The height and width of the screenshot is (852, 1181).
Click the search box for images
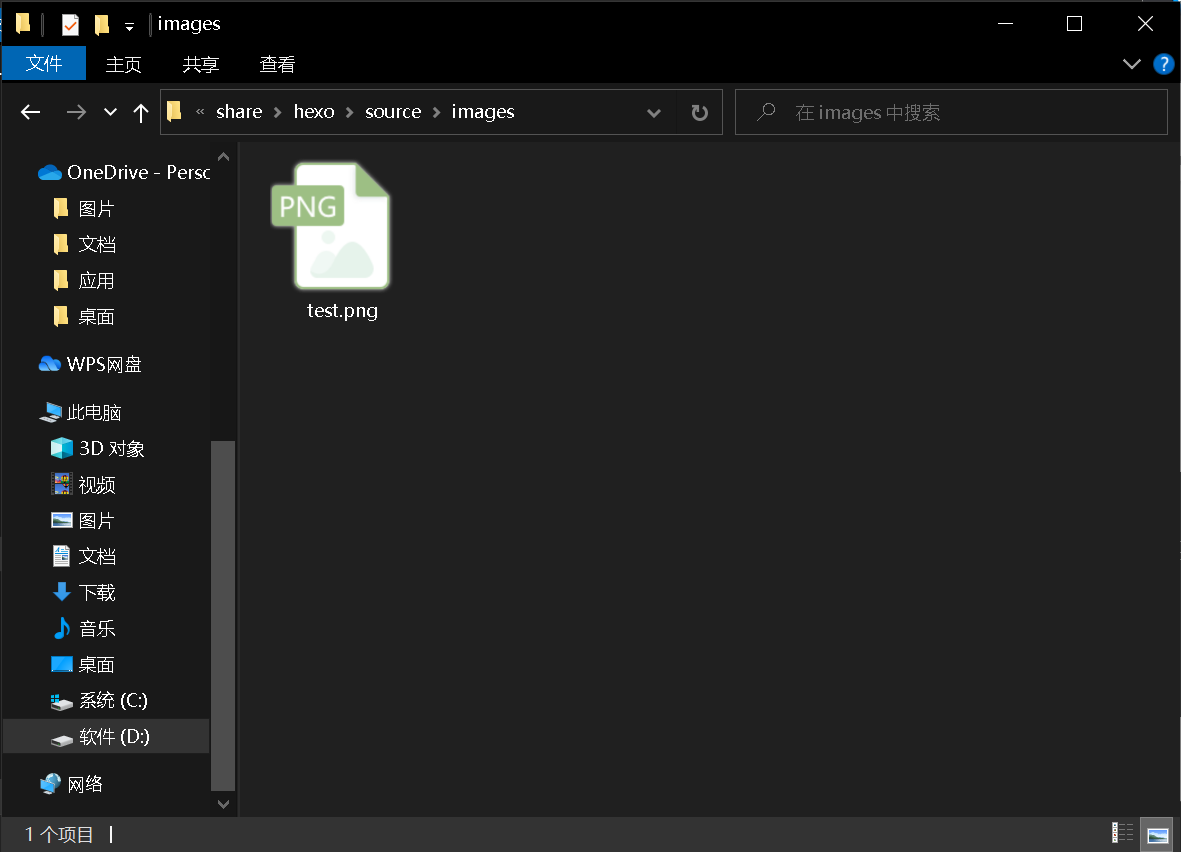[960, 112]
